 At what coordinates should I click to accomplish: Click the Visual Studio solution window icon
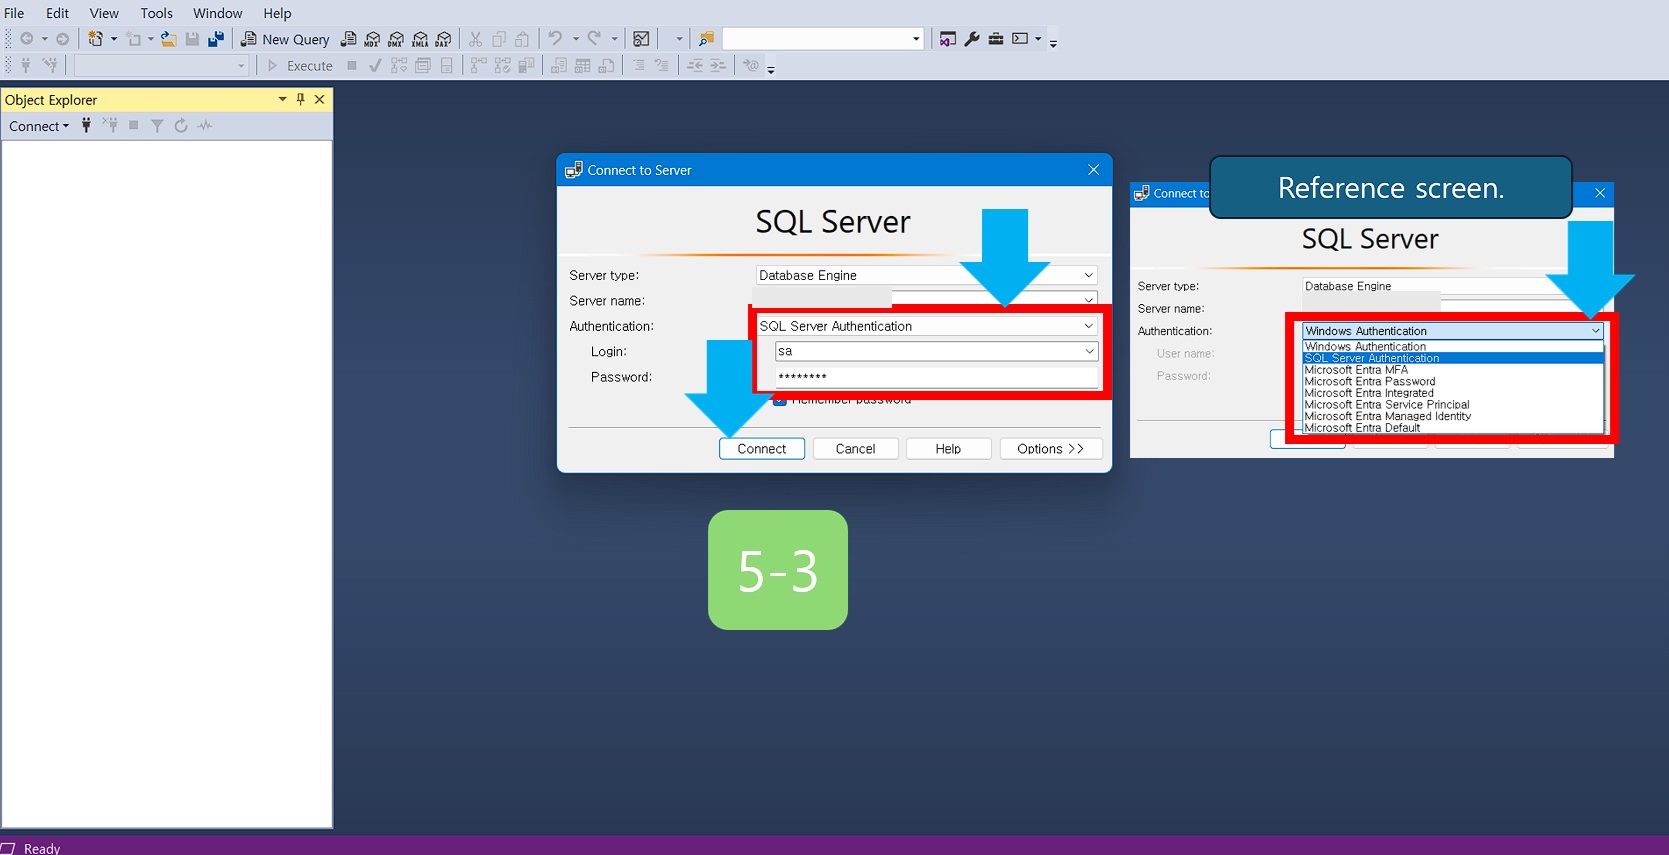pyautogui.click(x=948, y=39)
